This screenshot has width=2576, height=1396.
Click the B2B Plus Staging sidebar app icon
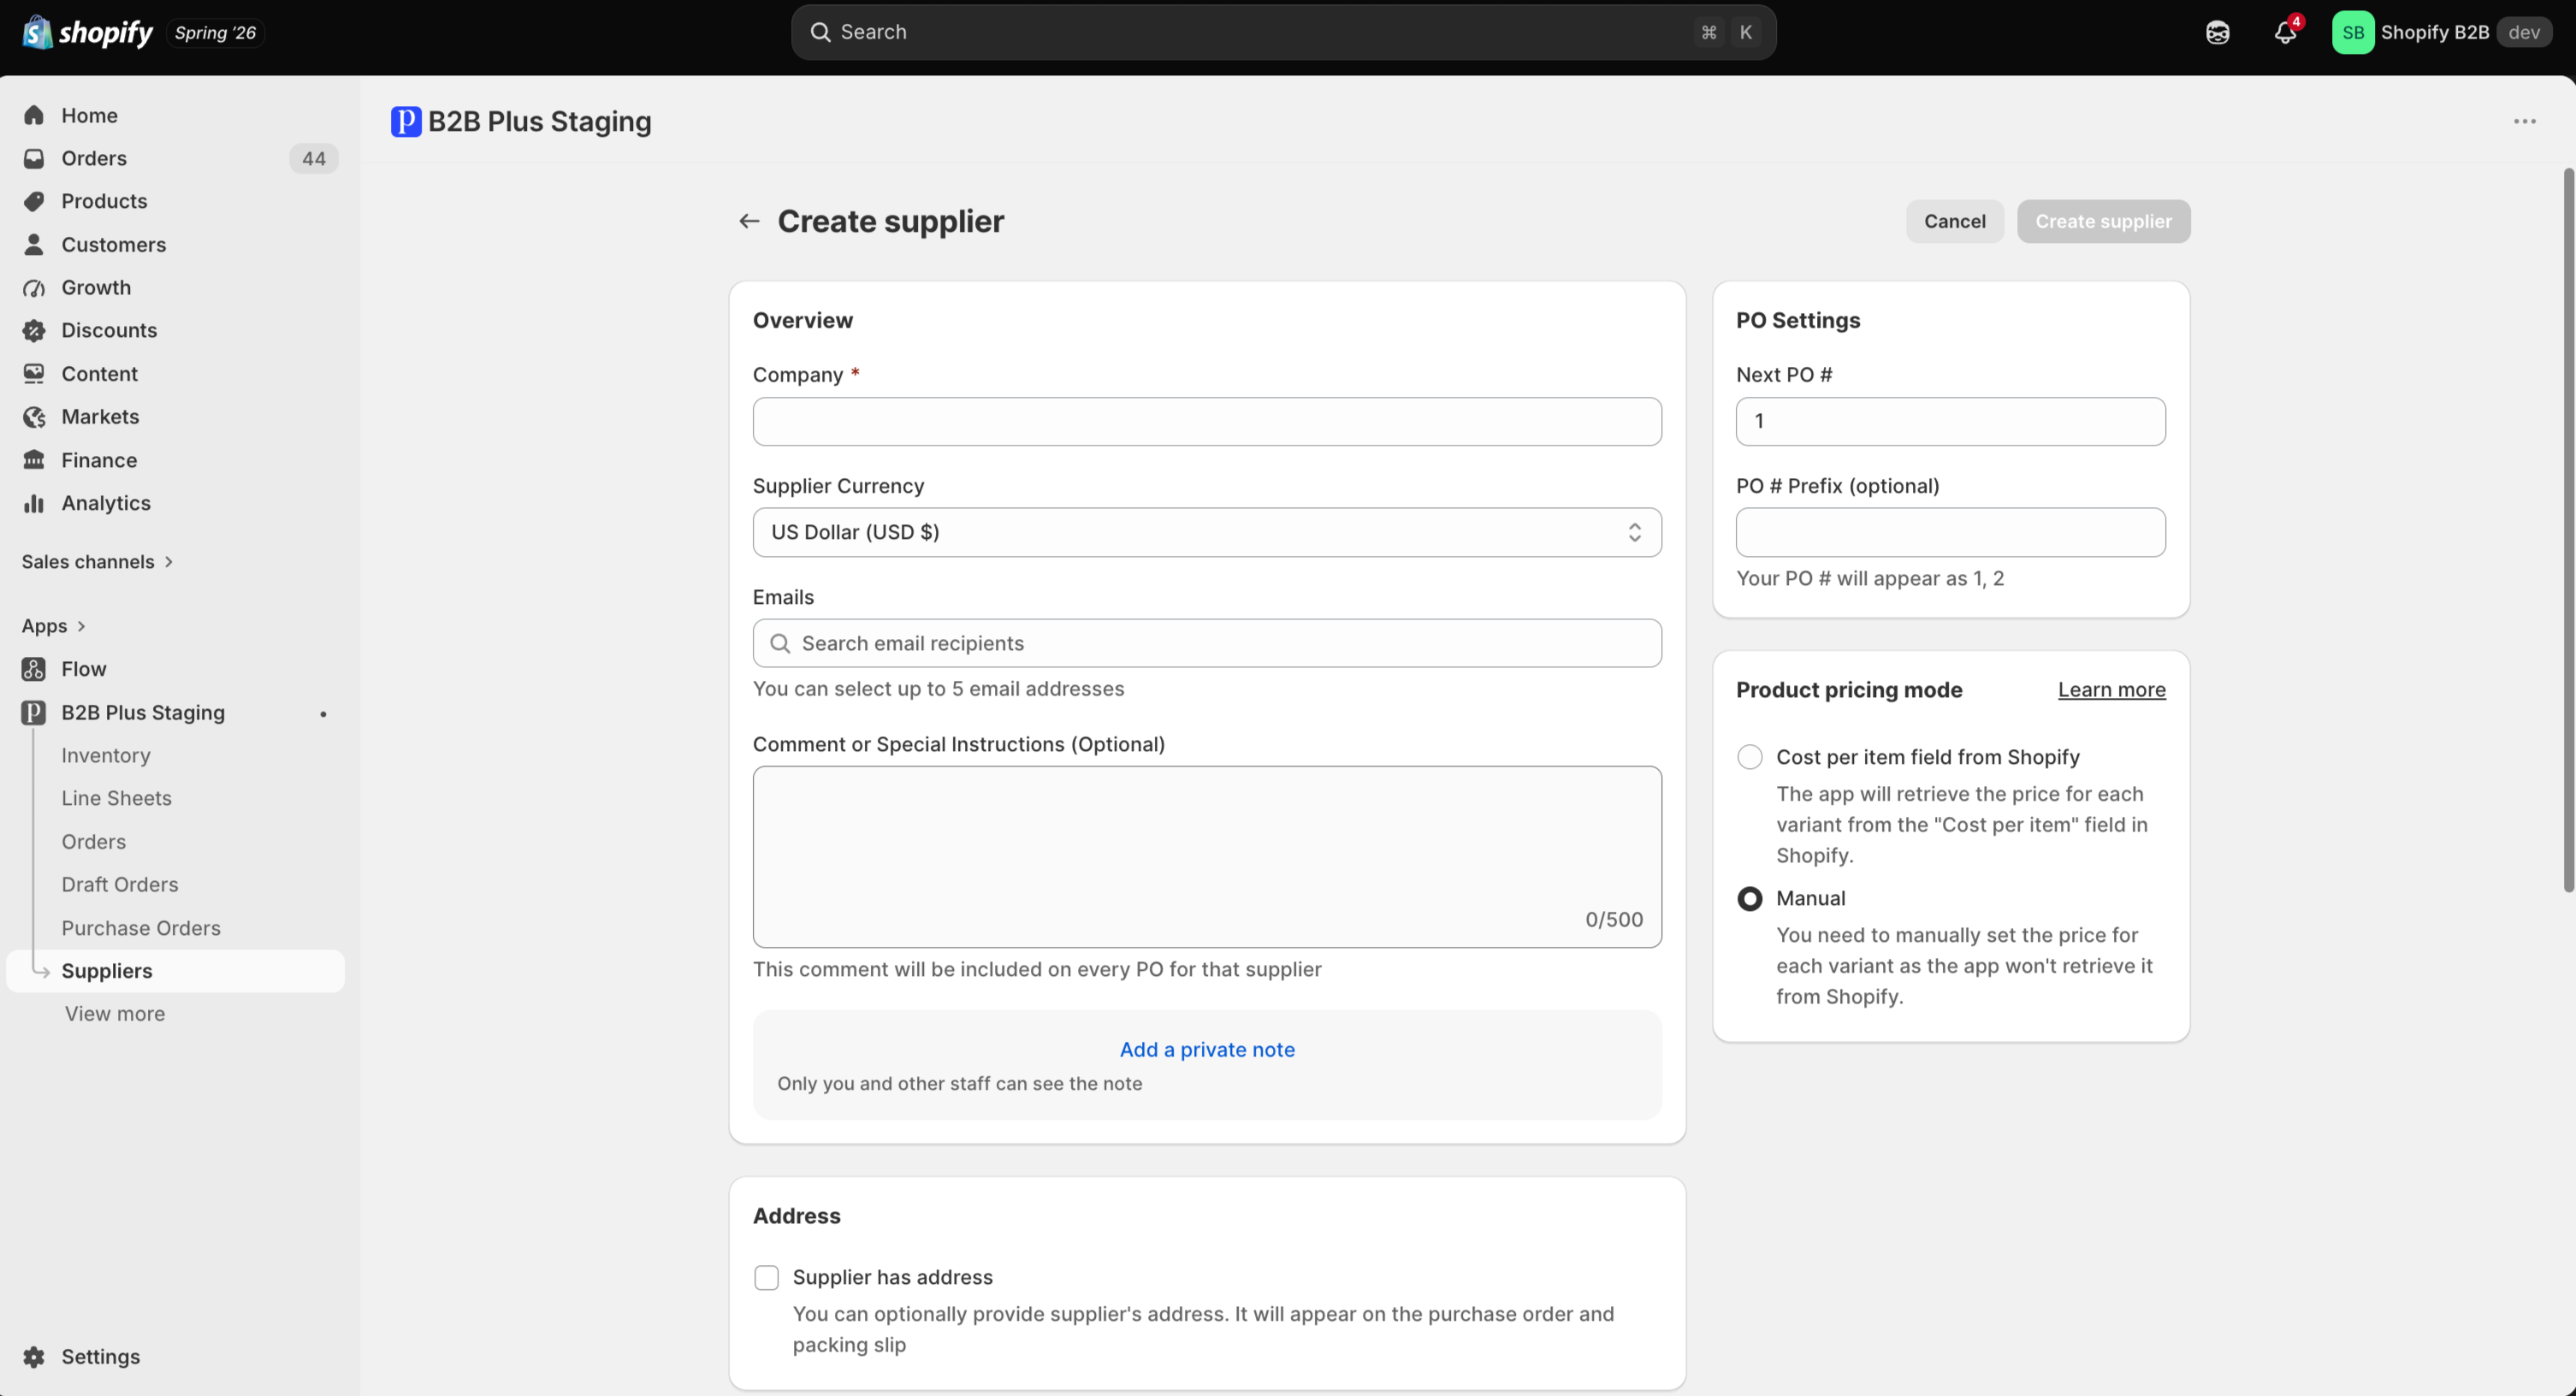[x=34, y=712]
